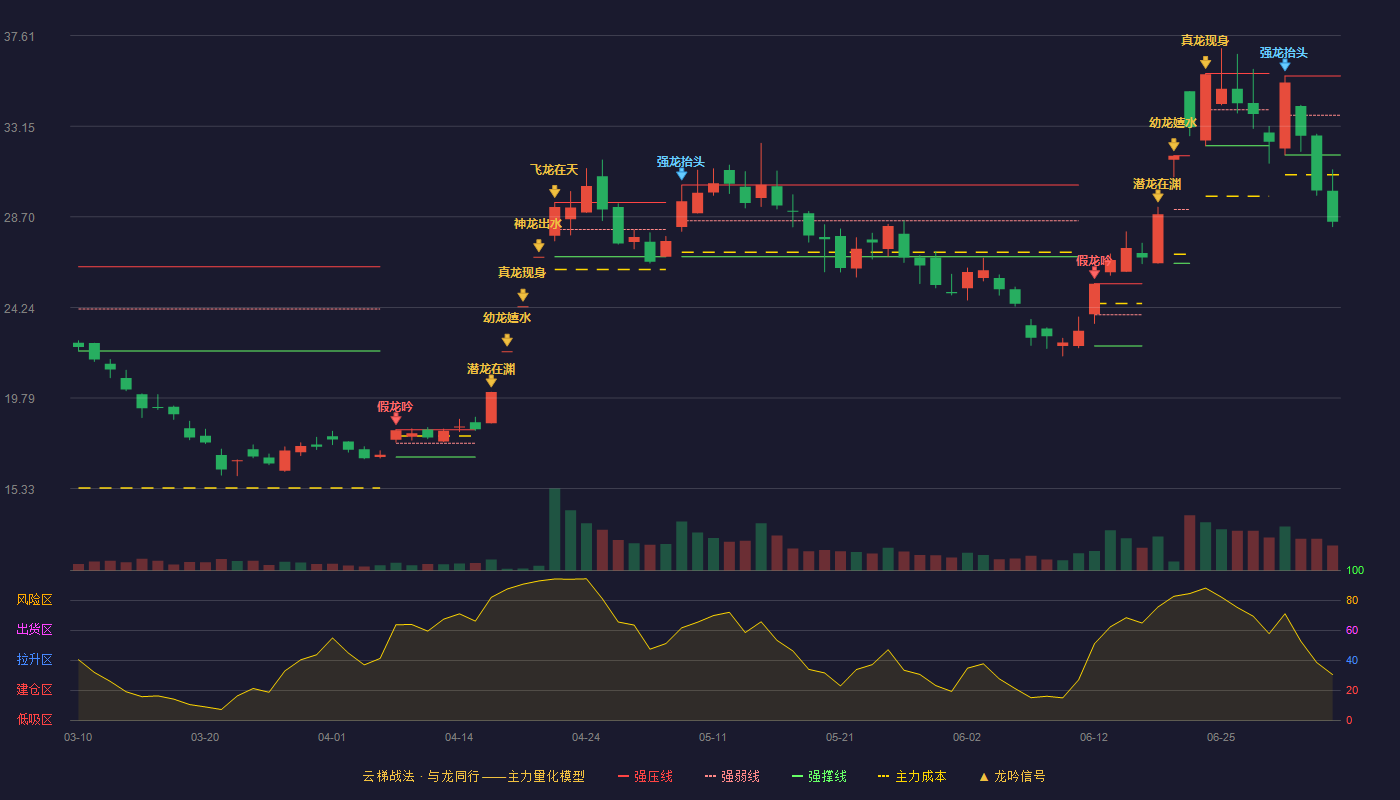Click the 出货区 zone label

[34, 630]
